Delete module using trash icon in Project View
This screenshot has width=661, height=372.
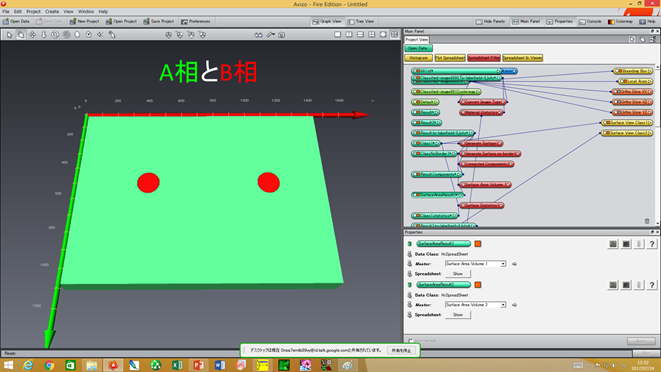(x=647, y=221)
